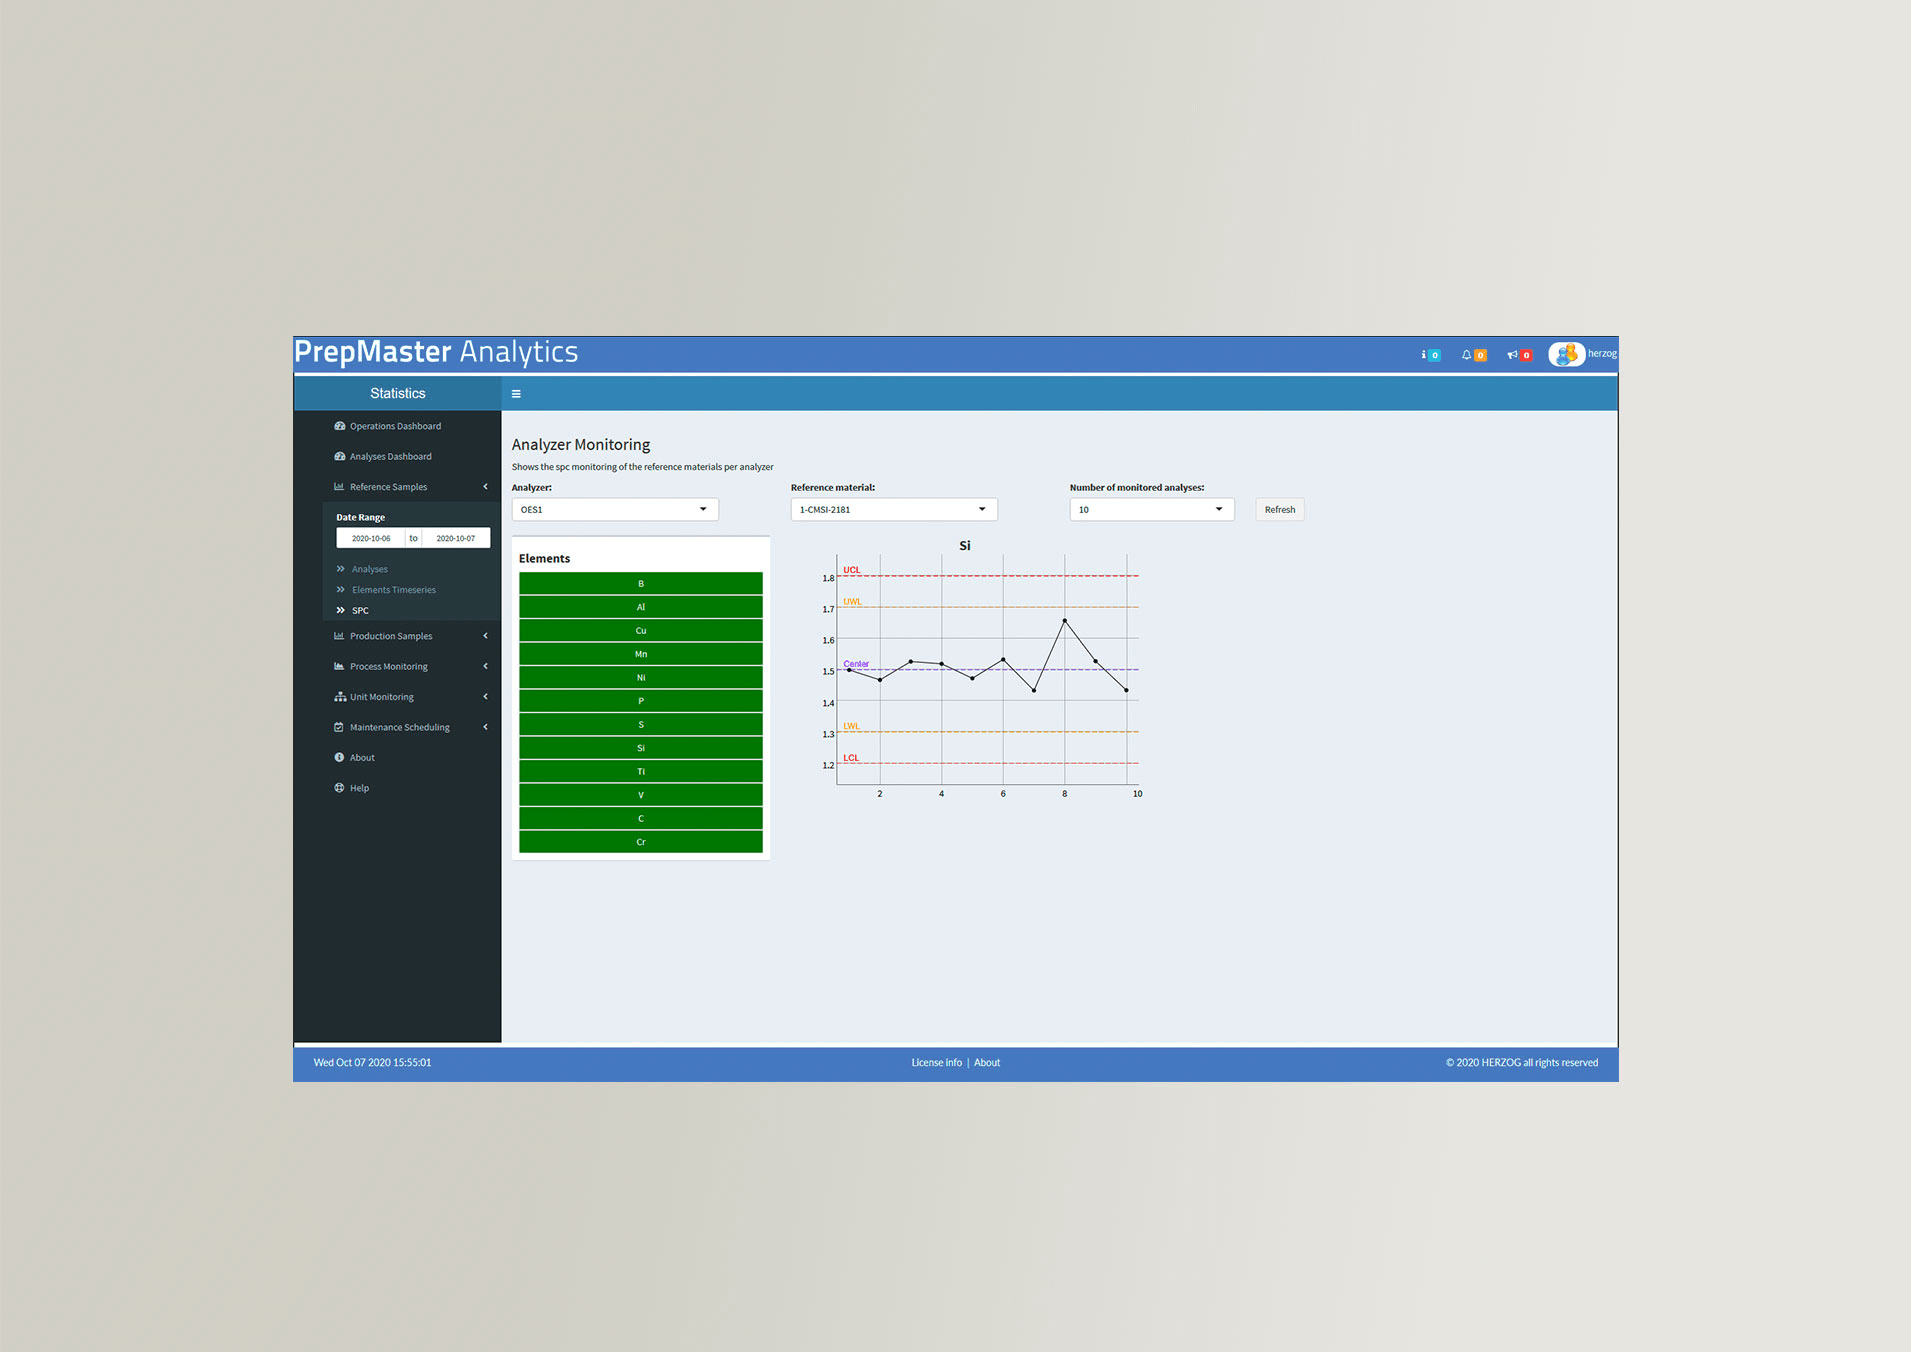Image resolution: width=1911 pixels, height=1352 pixels.
Task: Click the Center label on Si chart
Action: [856, 664]
